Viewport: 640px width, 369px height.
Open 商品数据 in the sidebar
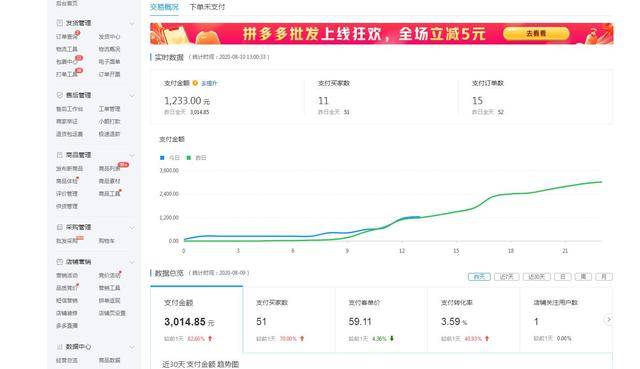coord(109,360)
